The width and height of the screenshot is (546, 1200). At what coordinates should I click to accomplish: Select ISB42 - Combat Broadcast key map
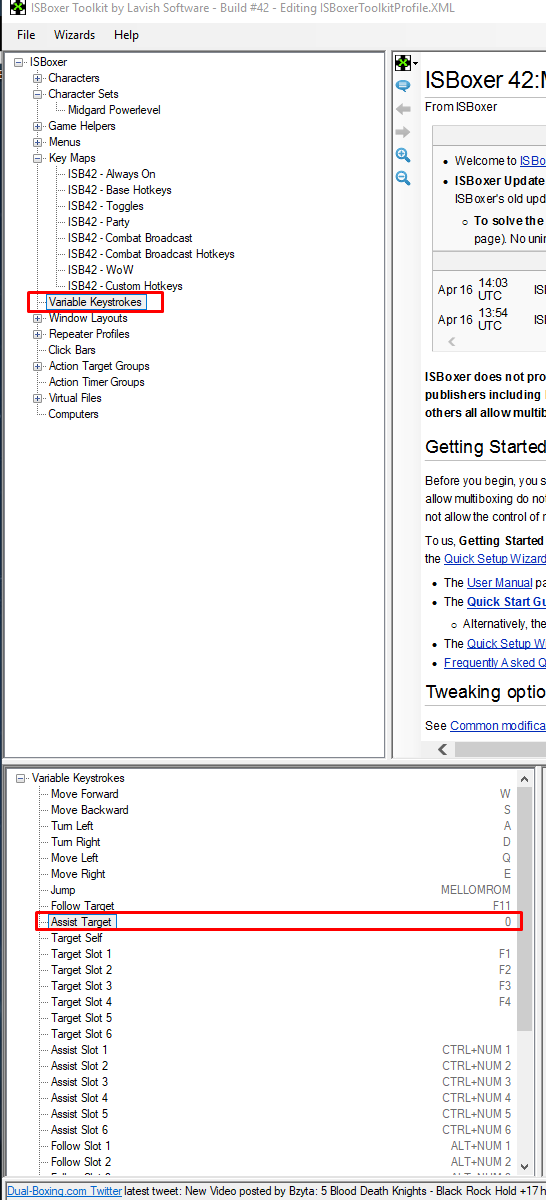coord(130,238)
